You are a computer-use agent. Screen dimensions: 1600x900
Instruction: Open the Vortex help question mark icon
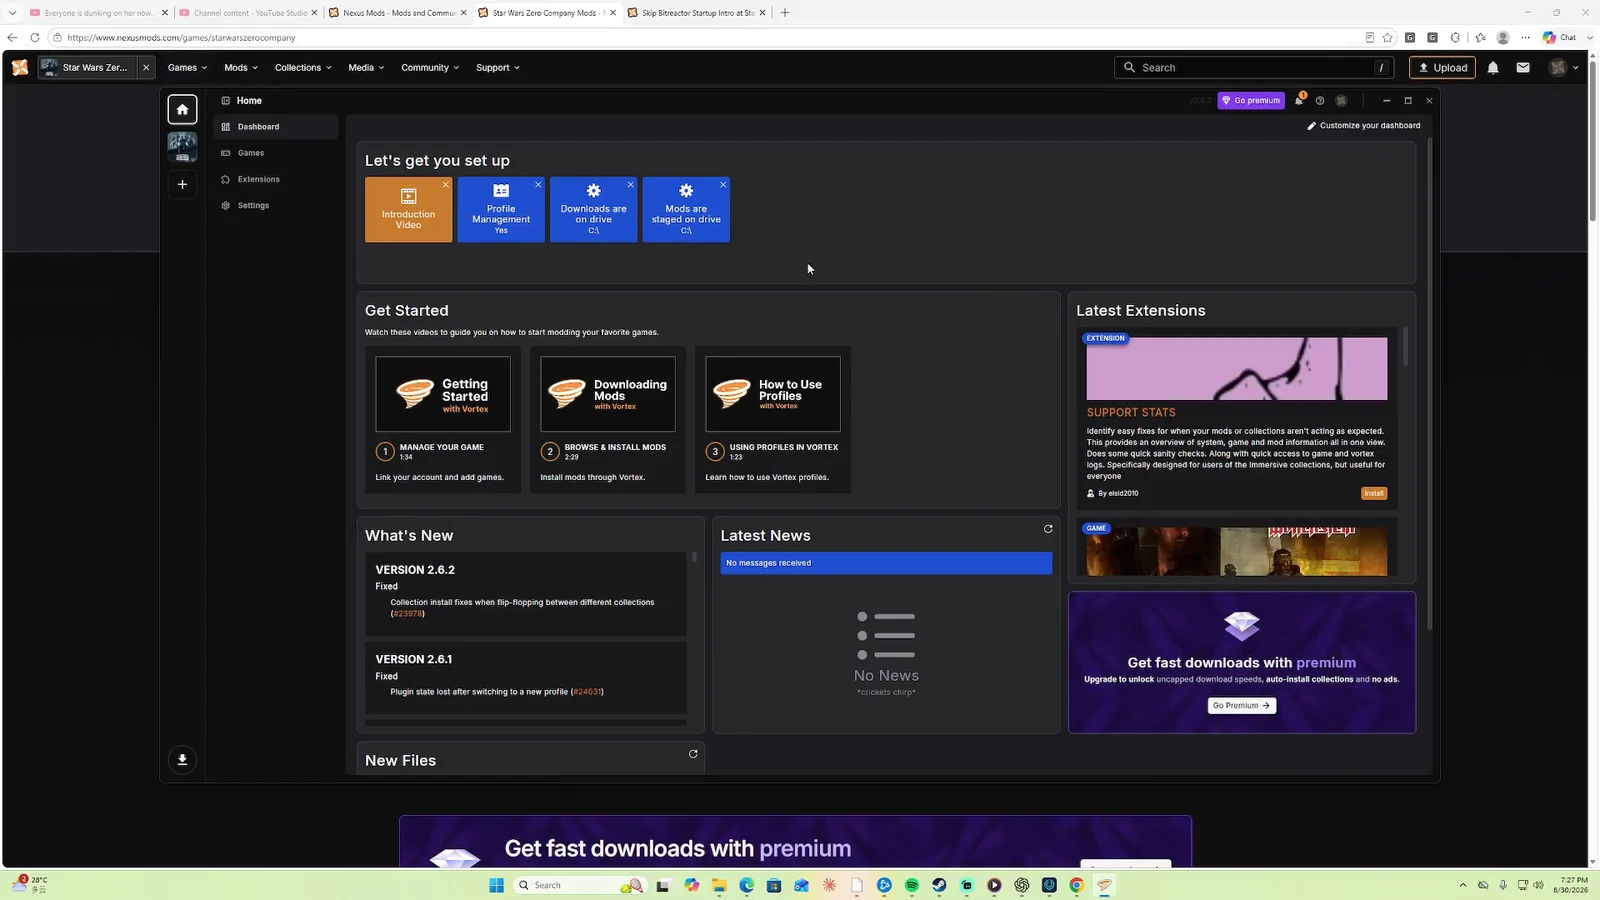tap(1320, 101)
